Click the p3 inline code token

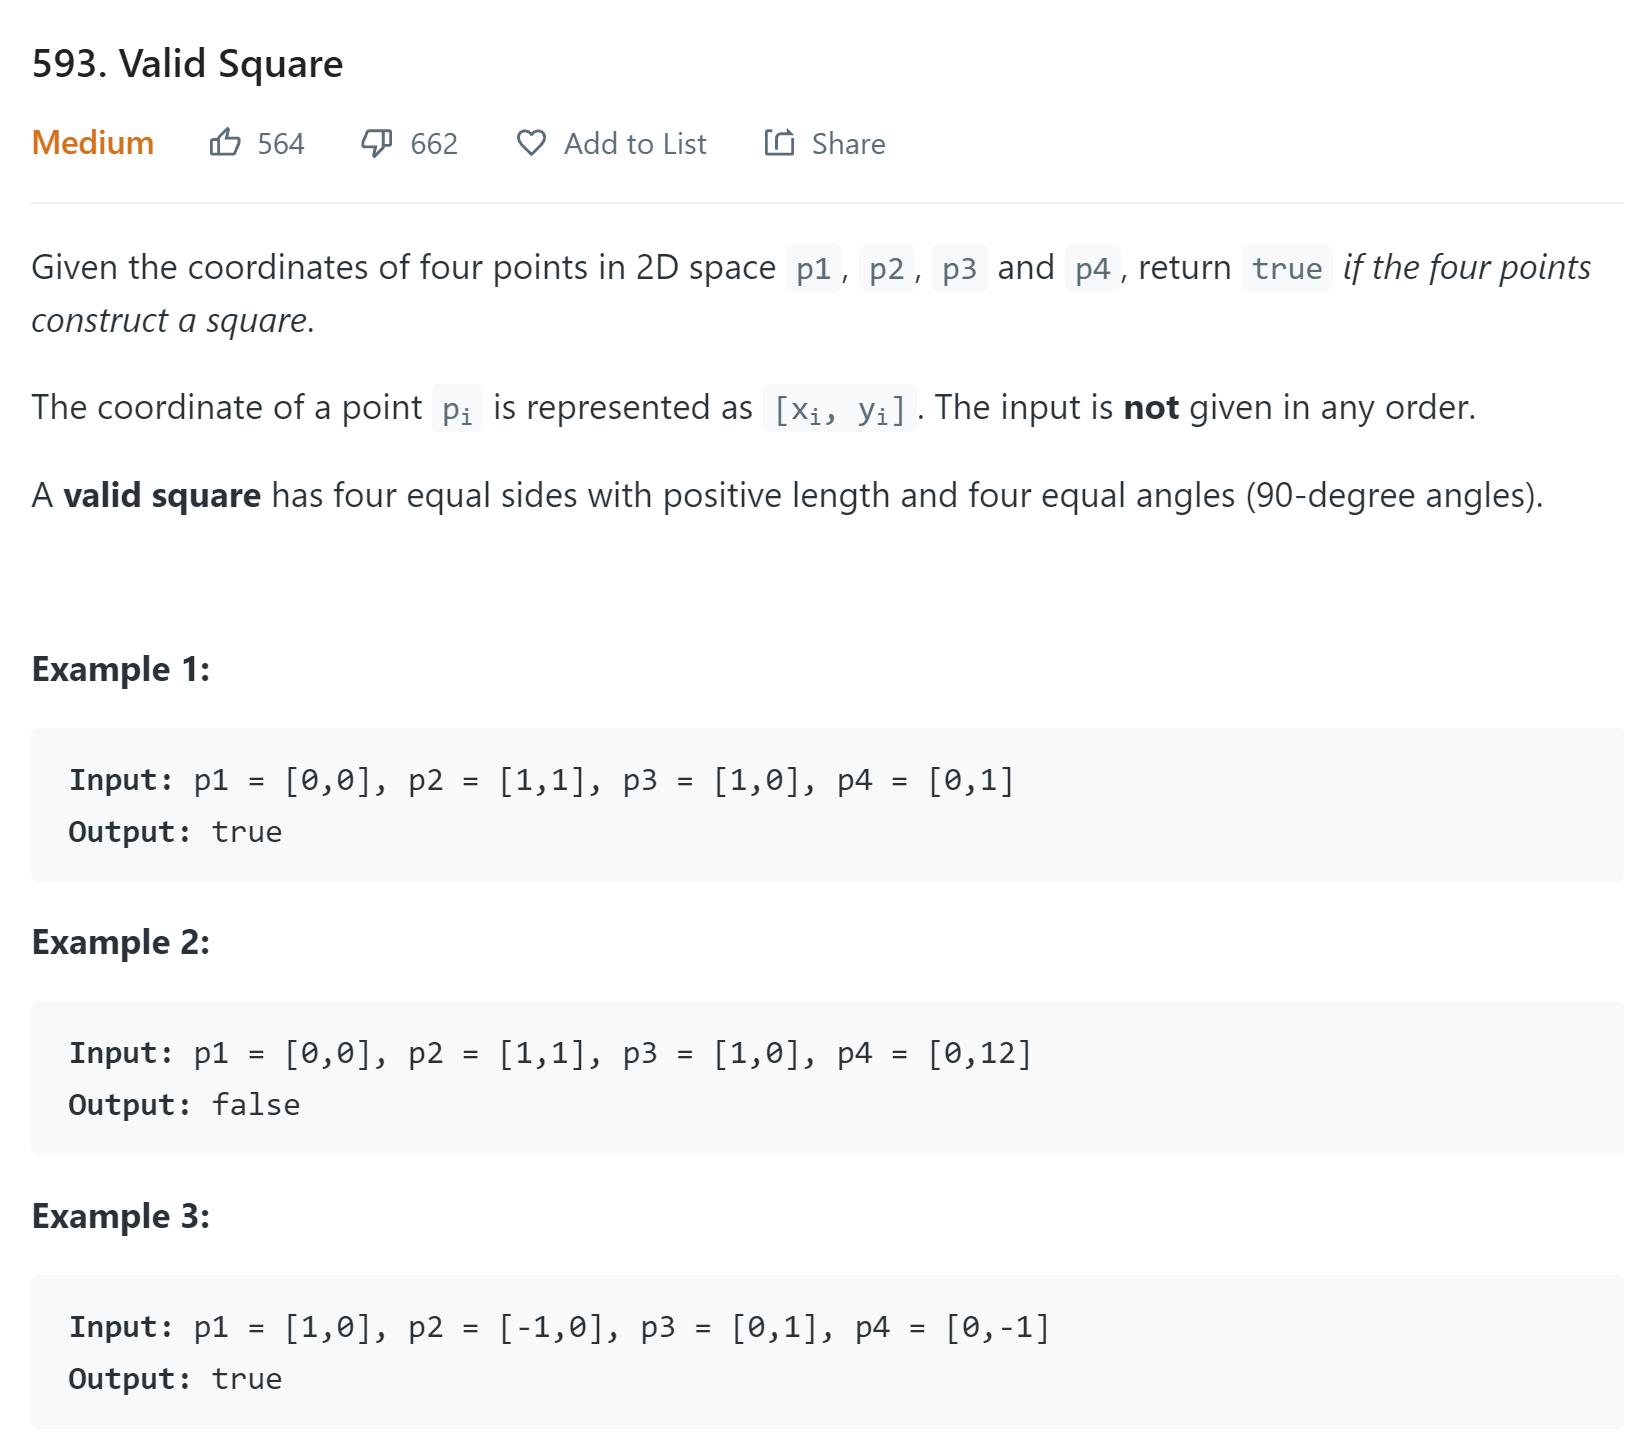[x=960, y=268]
